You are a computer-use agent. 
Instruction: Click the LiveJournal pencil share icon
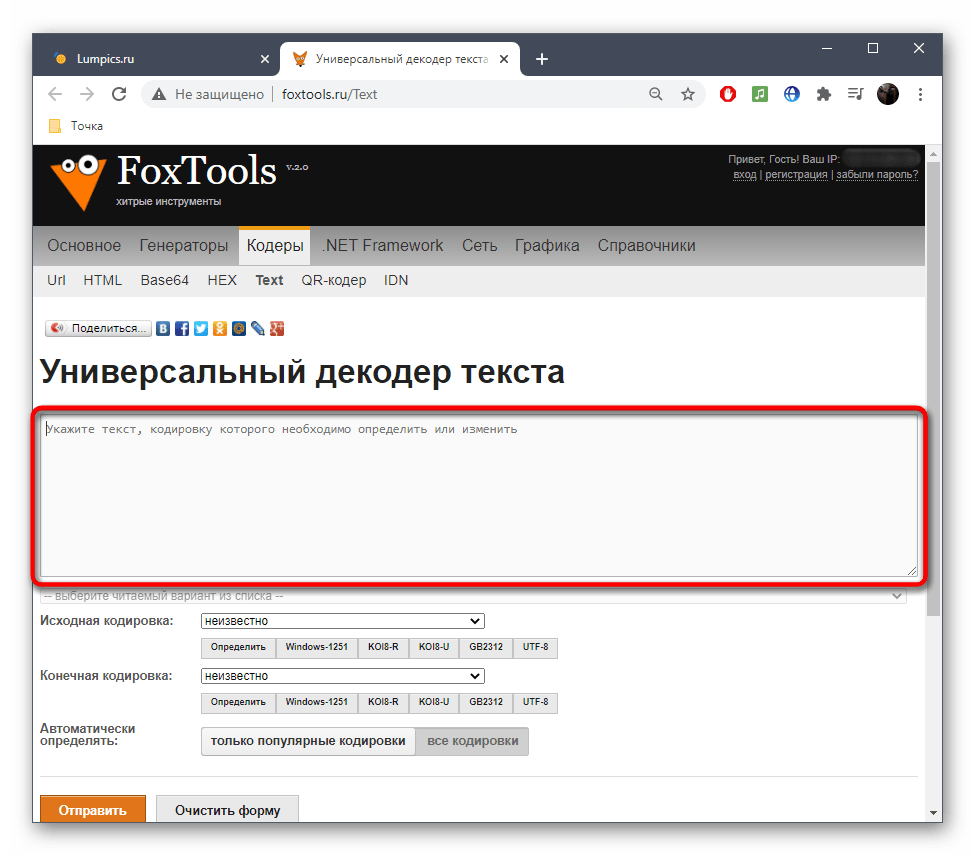click(258, 328)
